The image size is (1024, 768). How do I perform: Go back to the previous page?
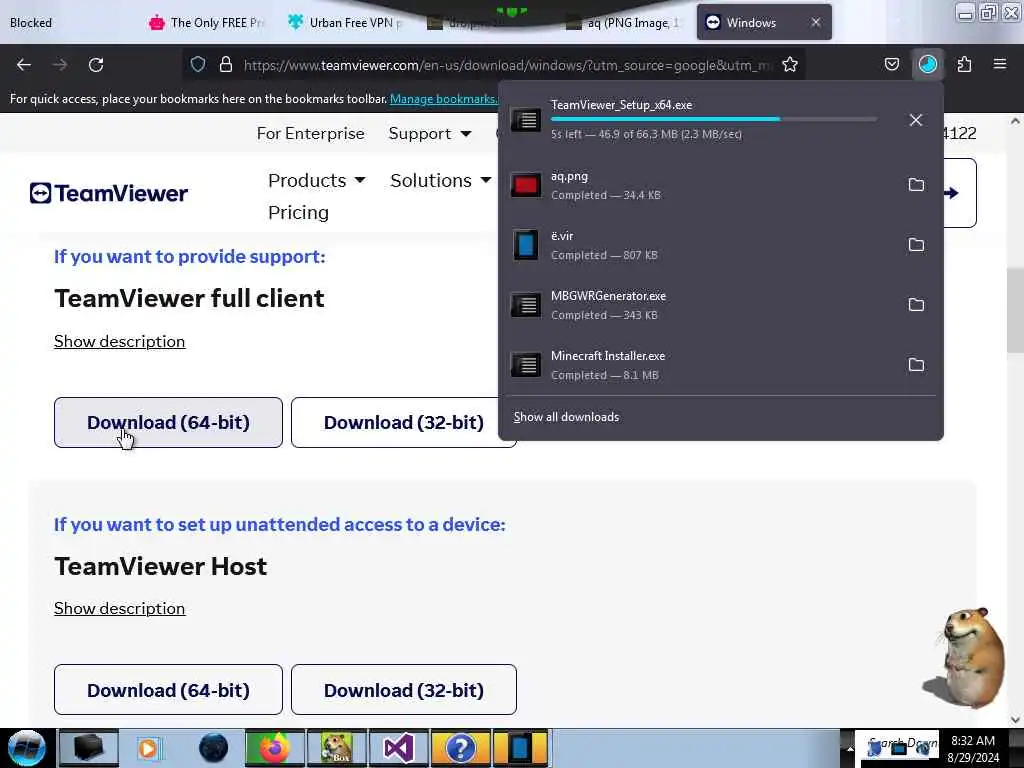coord(24,65)
